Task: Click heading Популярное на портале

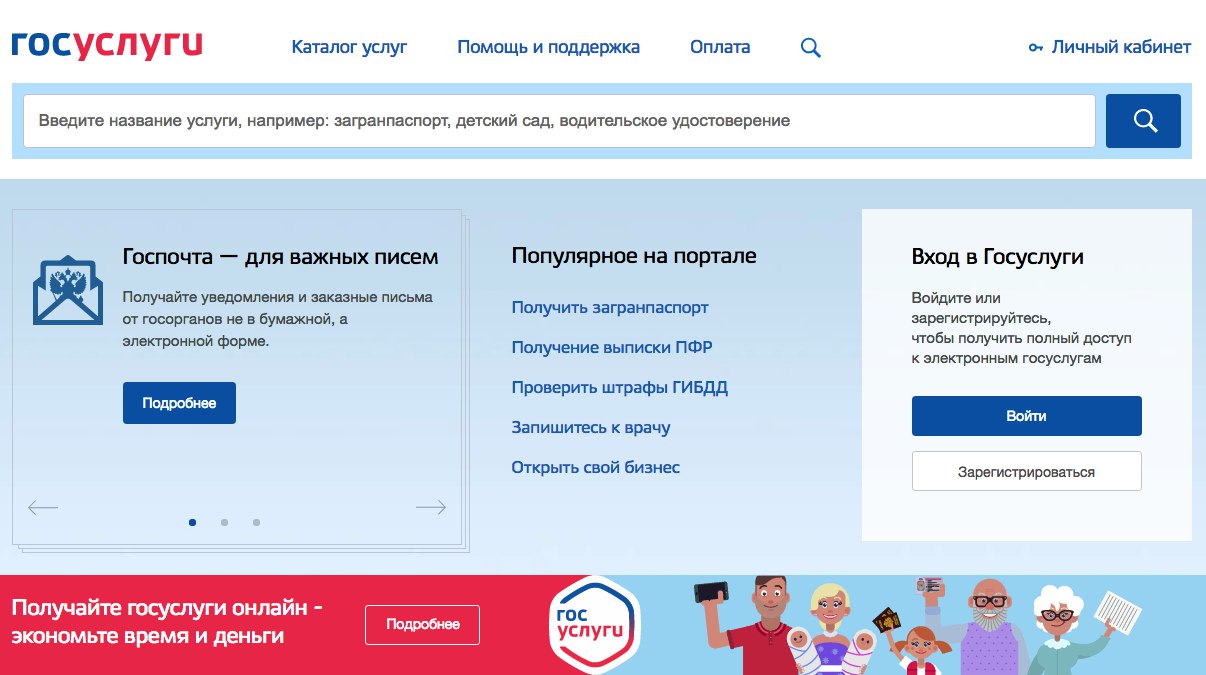Action: (x=634, y=256)
